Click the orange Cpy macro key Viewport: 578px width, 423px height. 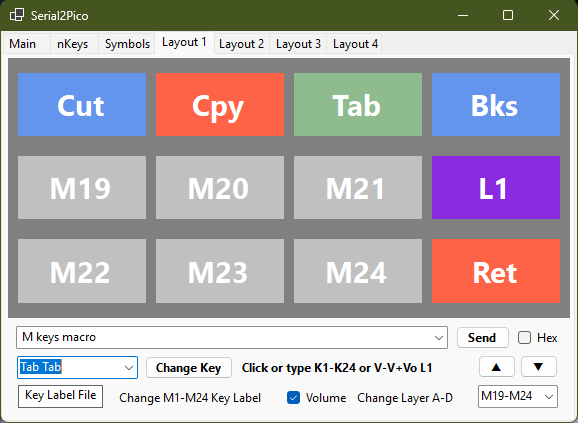click(220, 105)
